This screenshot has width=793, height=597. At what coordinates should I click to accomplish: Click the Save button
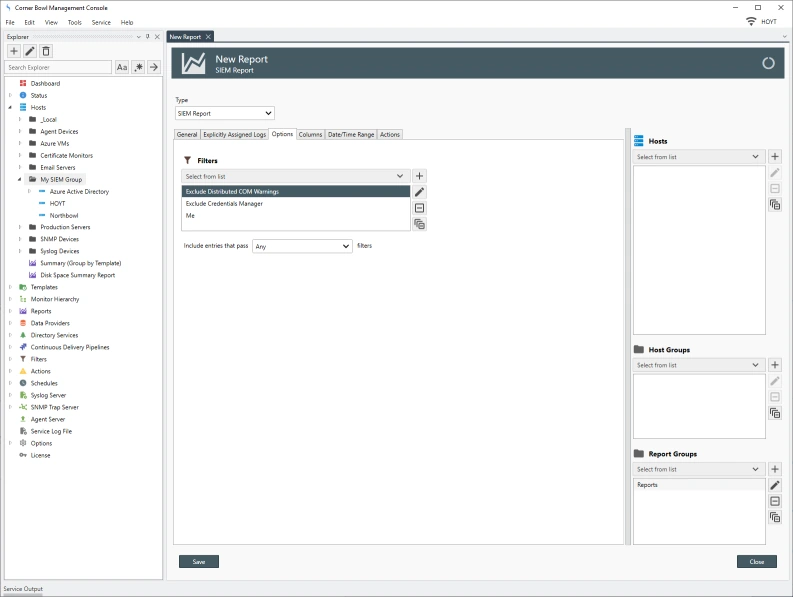[x=199, y=562]
